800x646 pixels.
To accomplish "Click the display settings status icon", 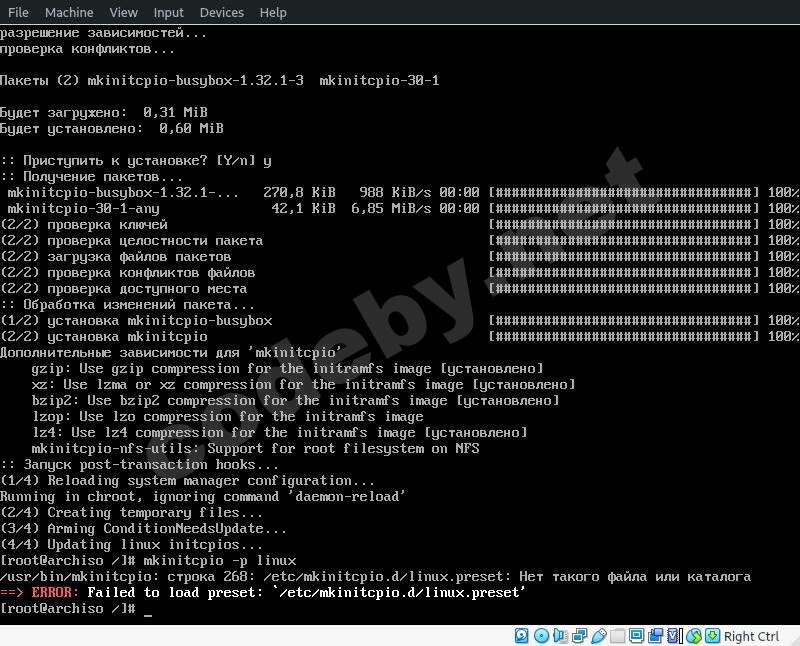I will tap(636, 635).
